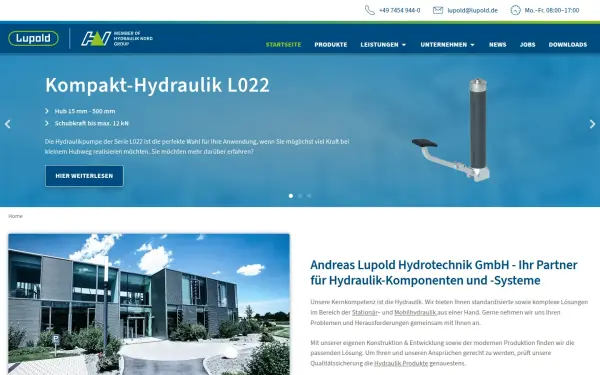600x375 pixels.
Task: Click the Hub 15 mm - 500 mm text
Action: (x=85, y=111)
